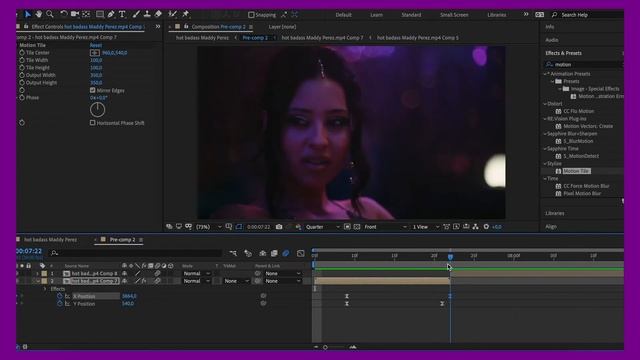Switch to Libraries workspace
Viewport: 640px width, 360px height.
[497, 15]
